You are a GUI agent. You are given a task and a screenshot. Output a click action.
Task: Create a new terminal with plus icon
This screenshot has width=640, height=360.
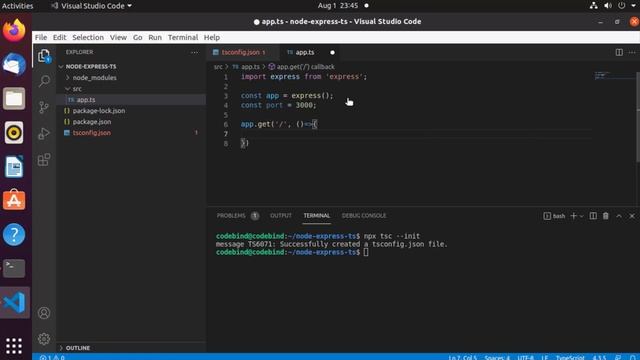[x=573, y=216]
